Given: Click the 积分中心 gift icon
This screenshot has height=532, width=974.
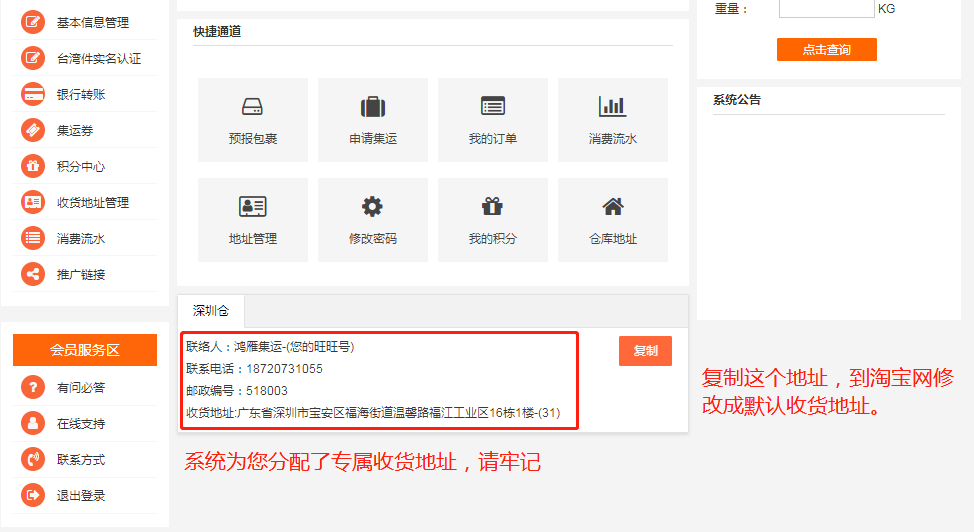Looking at the screenshot, I should pos(33,167).
